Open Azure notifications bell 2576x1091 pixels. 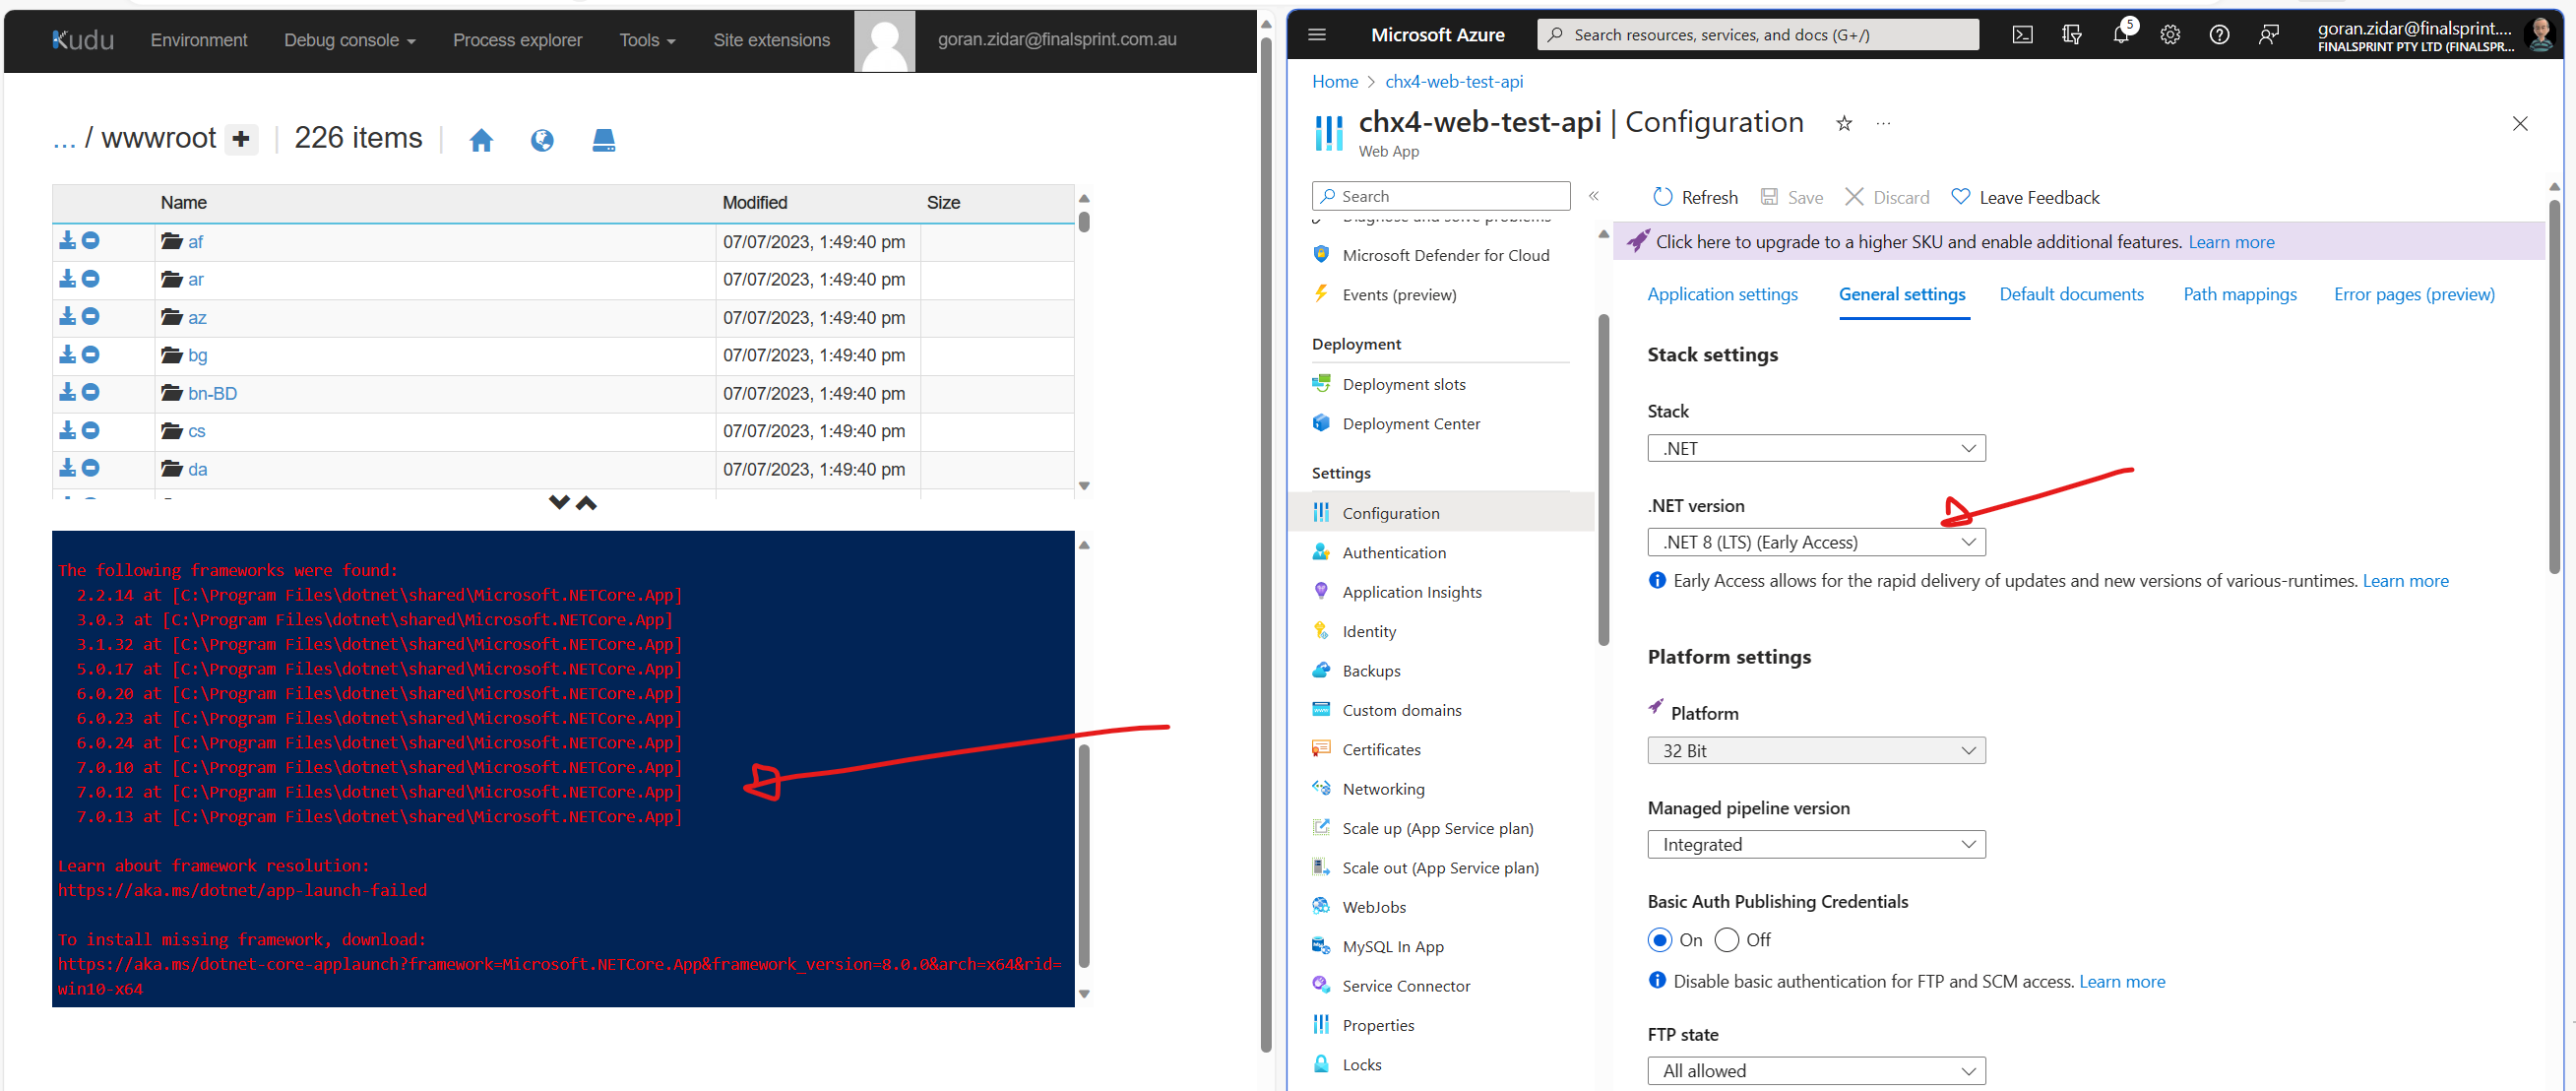click(2121, 35)
